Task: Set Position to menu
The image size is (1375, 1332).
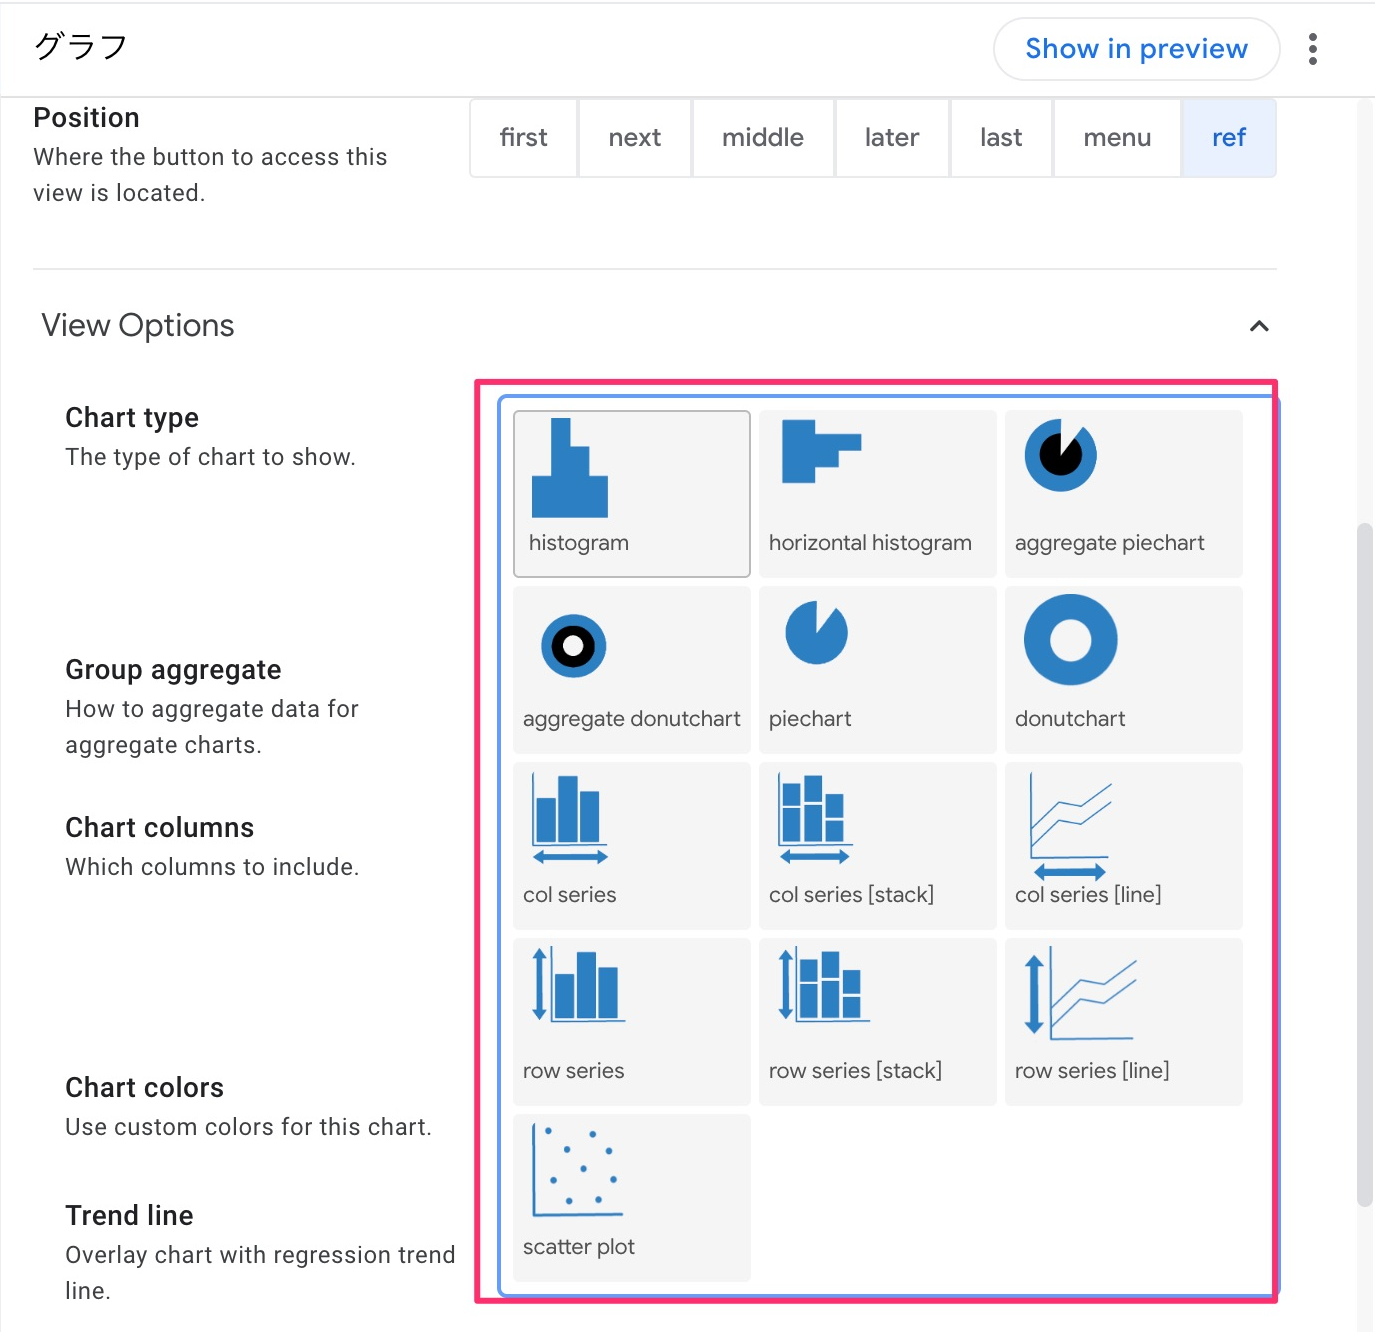Action: point(1116,137)
